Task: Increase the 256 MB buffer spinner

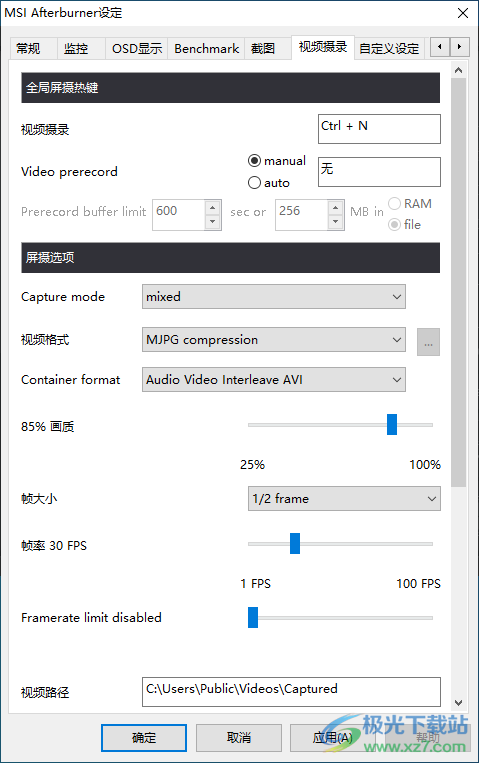Action: (x=335, y=208)
